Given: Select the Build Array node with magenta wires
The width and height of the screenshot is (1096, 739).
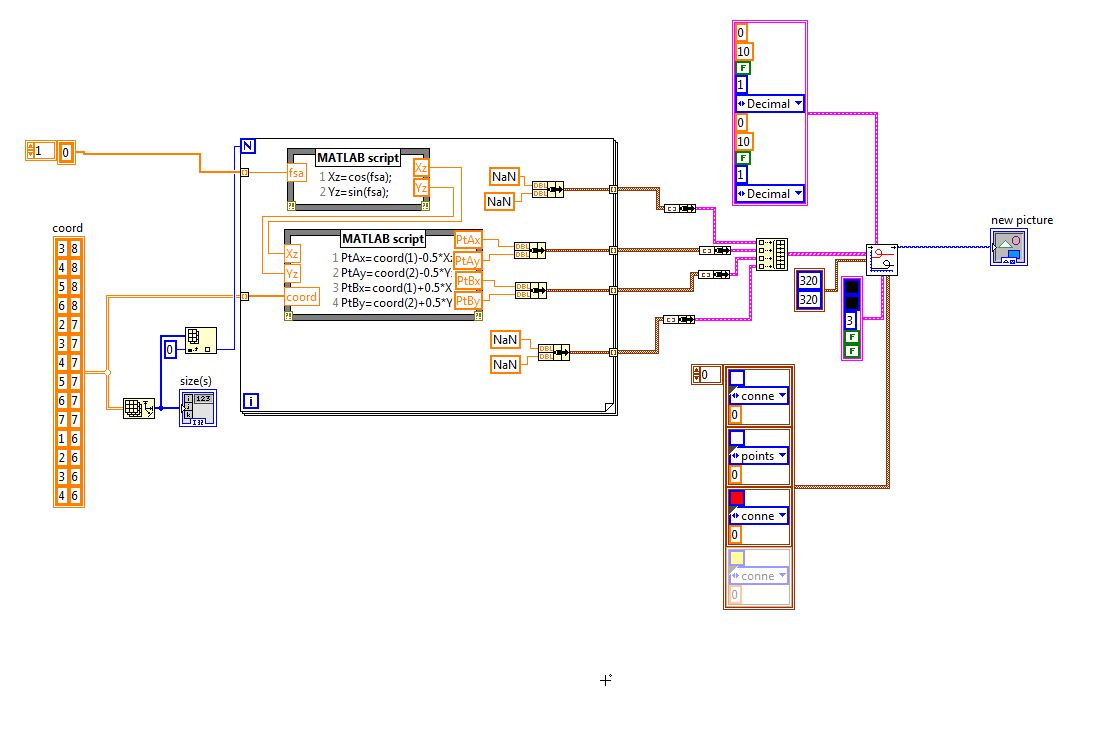Looking at the screenshot, I should click(x=772, y=254).
